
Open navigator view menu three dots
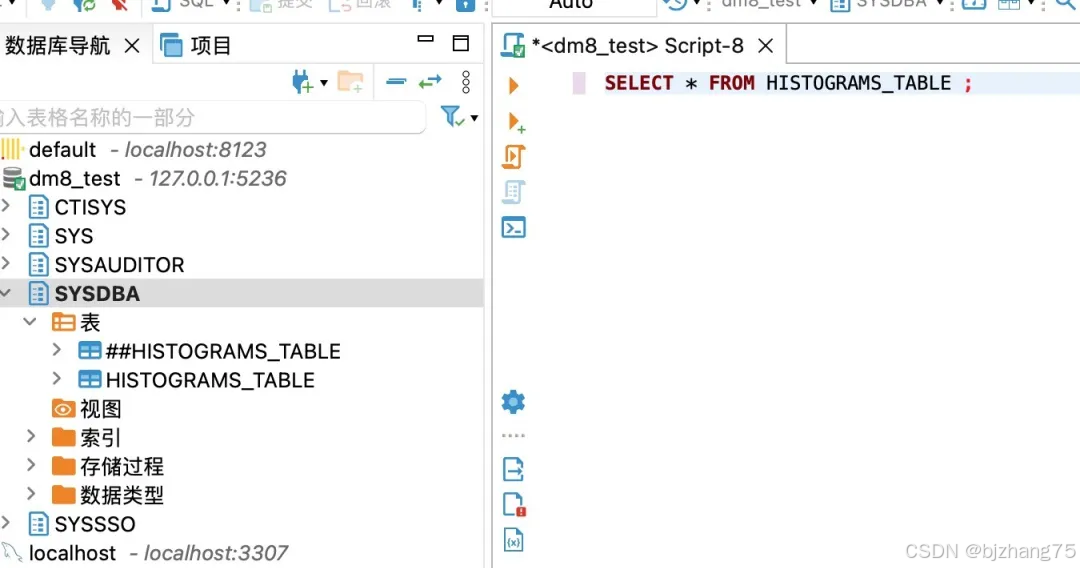pos(466,82)
